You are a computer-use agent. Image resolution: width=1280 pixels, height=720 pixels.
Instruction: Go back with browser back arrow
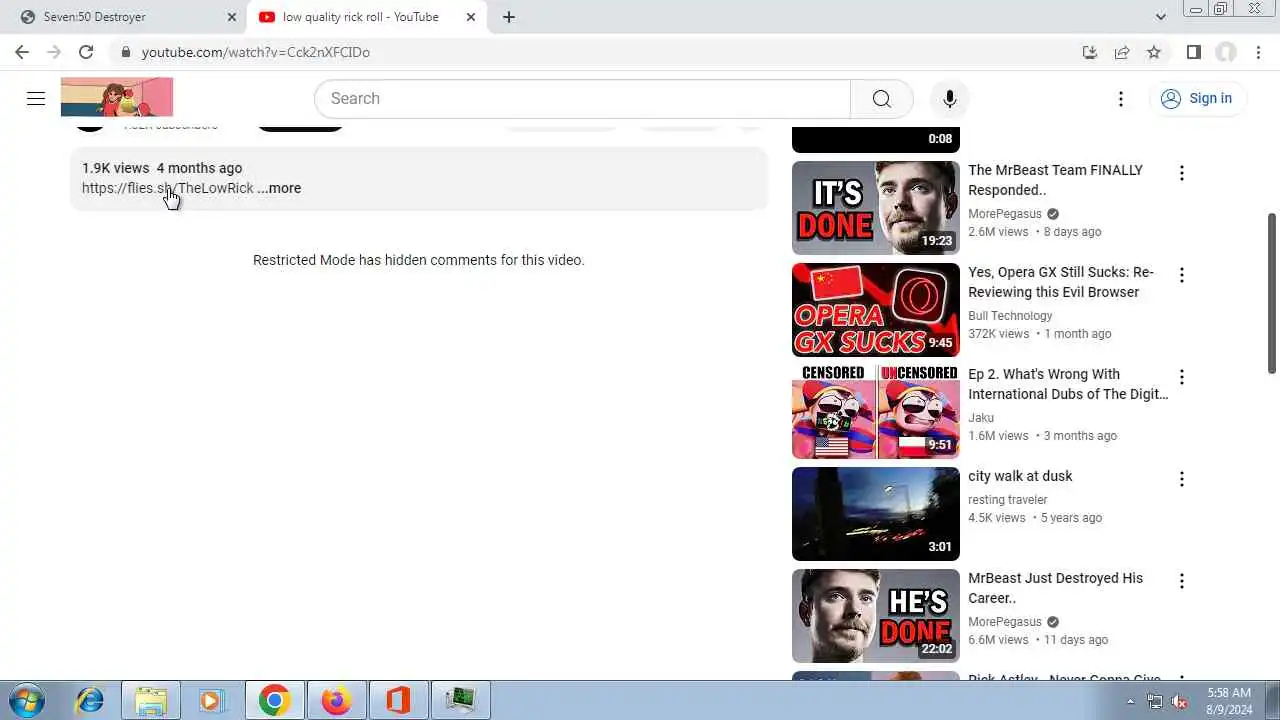(x=22, y=52)
